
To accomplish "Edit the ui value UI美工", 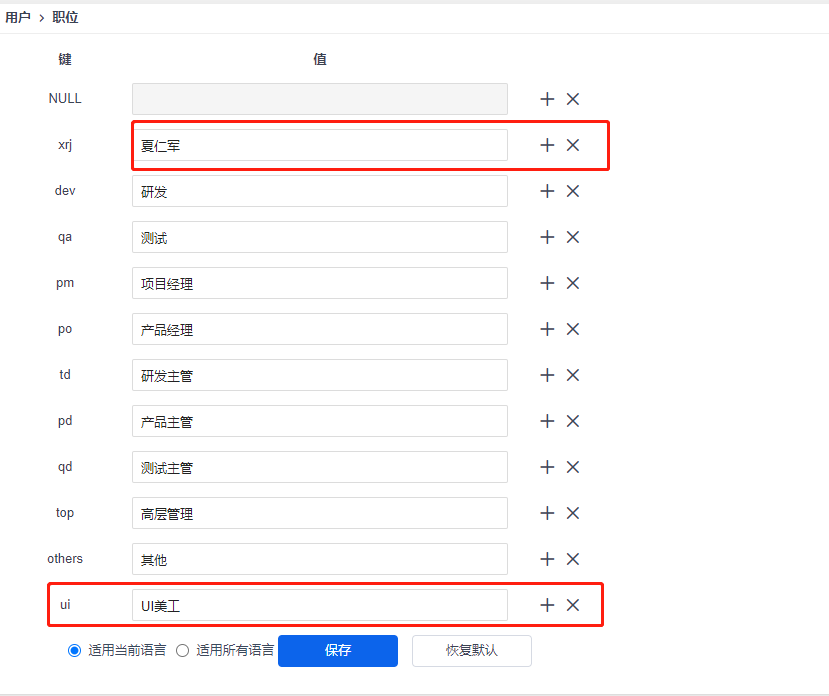I will click(x=320, y=605).
